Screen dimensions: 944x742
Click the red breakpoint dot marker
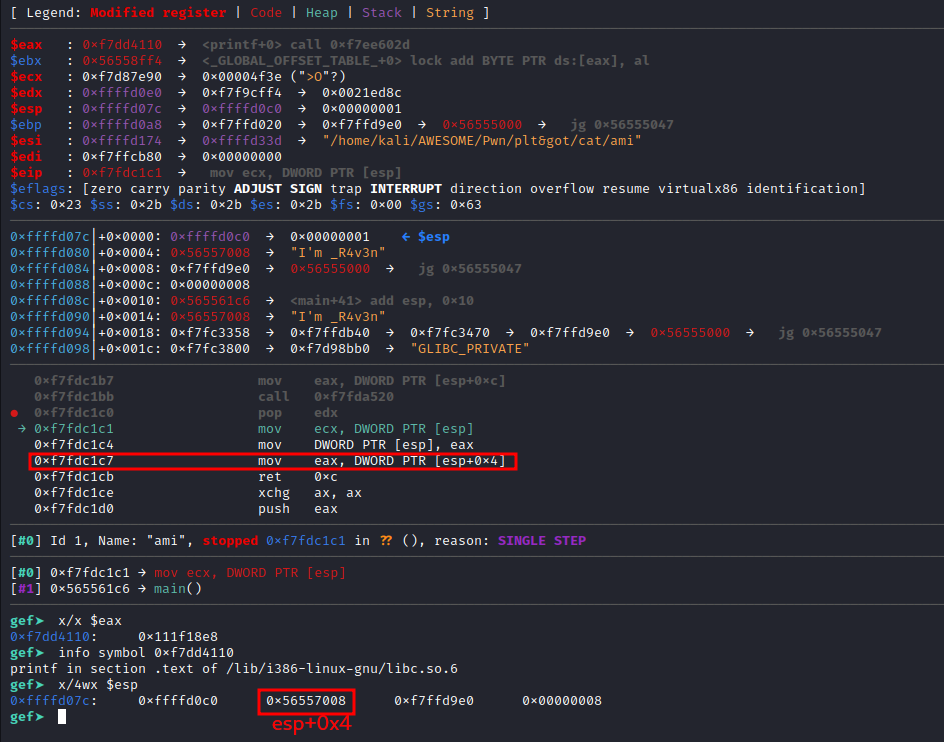tap(13, 412)
